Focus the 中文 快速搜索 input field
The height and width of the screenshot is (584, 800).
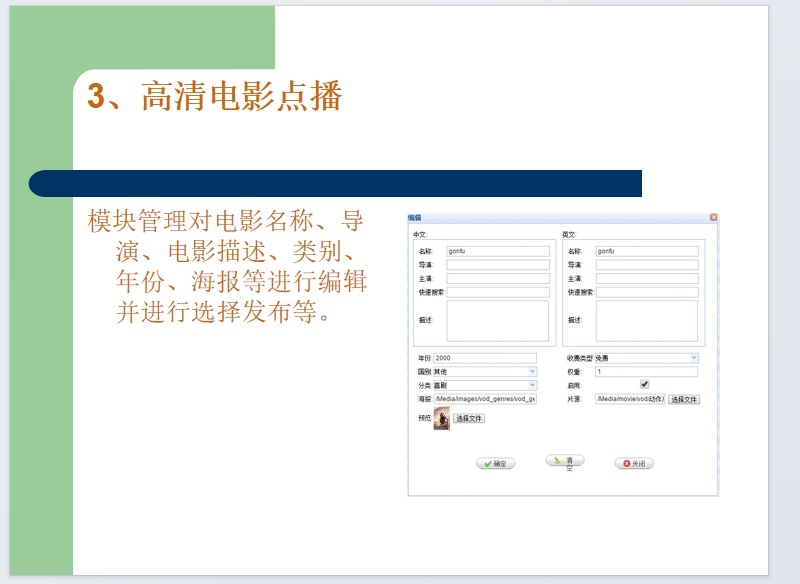coord(498,292)
